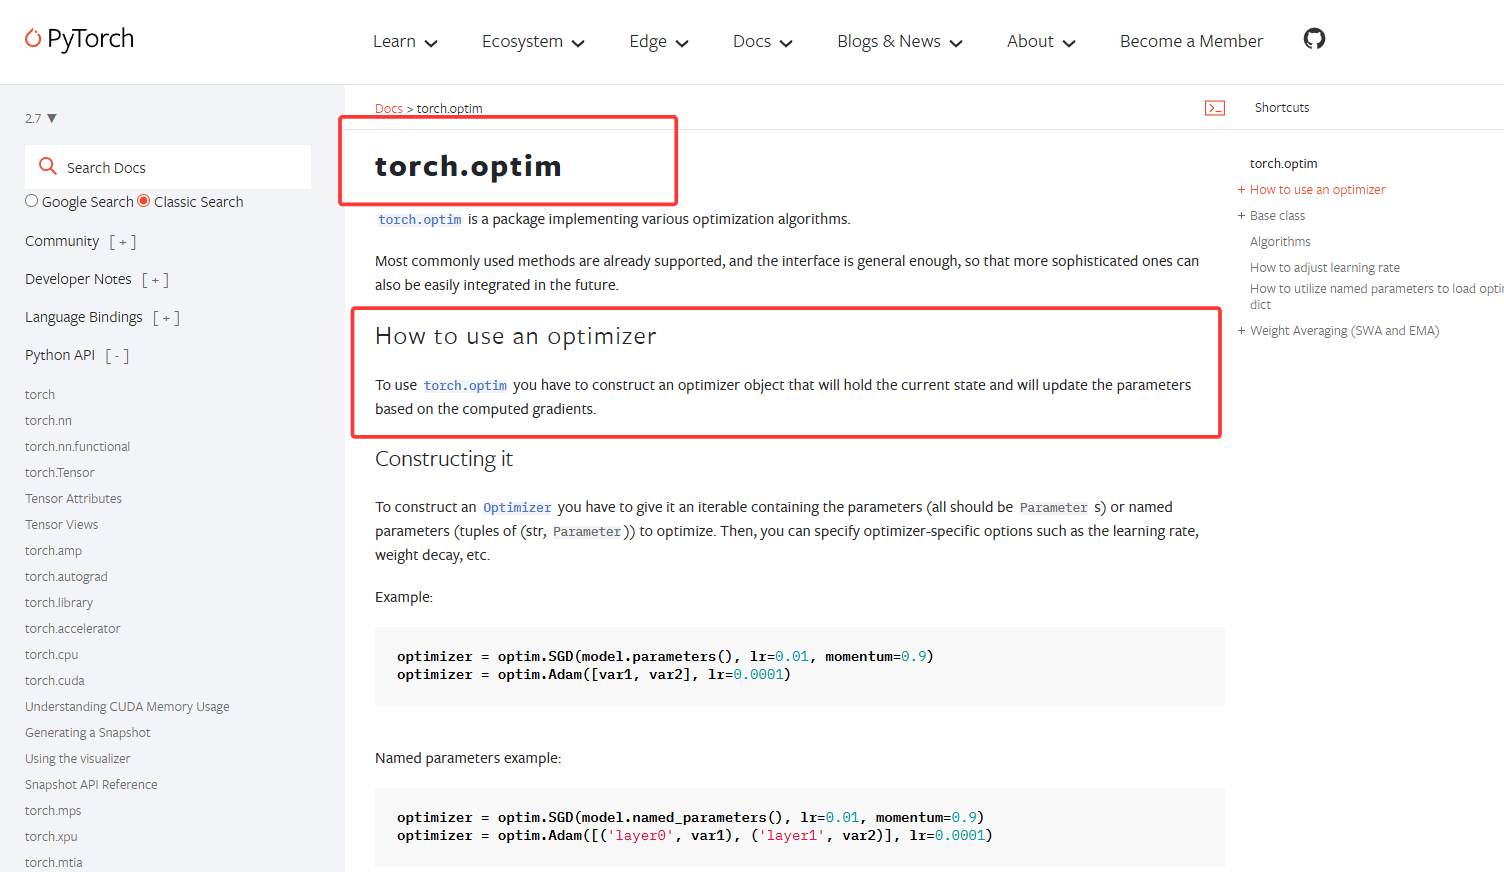Open Understanding CUDA Memory Usage
The image size is (1504, 872).
point(127,707)
